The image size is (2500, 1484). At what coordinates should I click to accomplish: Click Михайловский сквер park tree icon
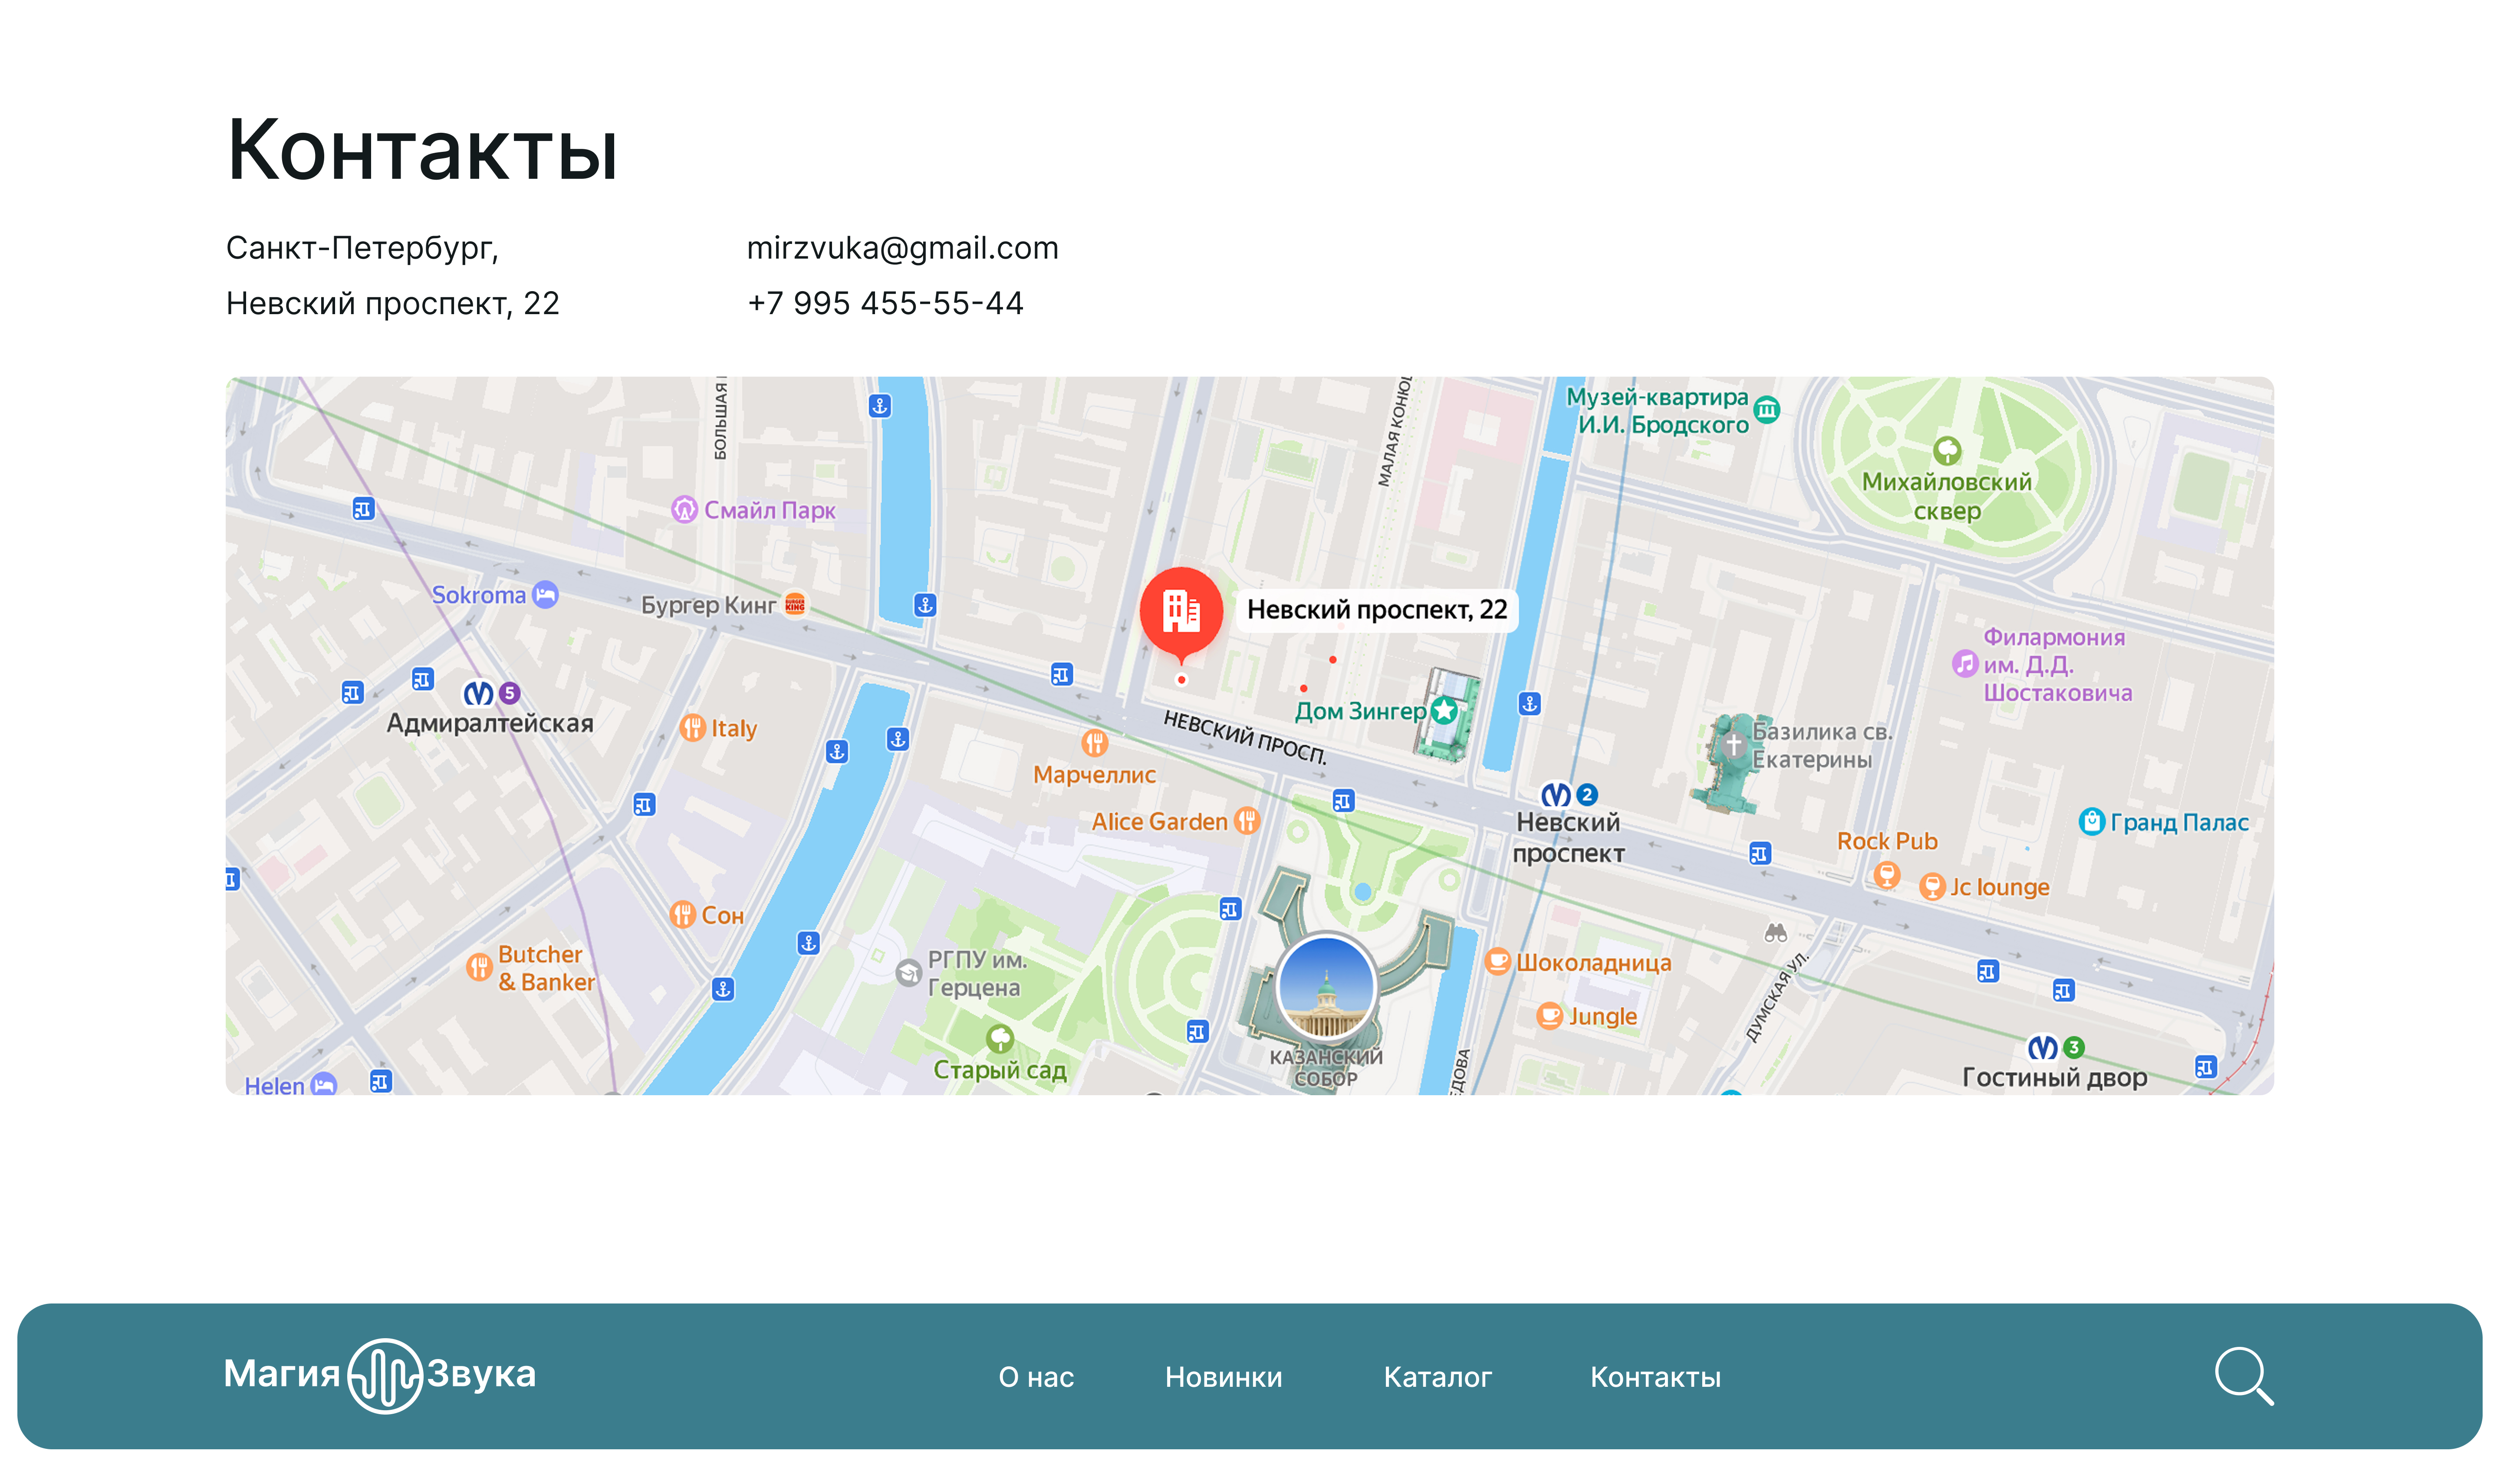click(1946, 450)
